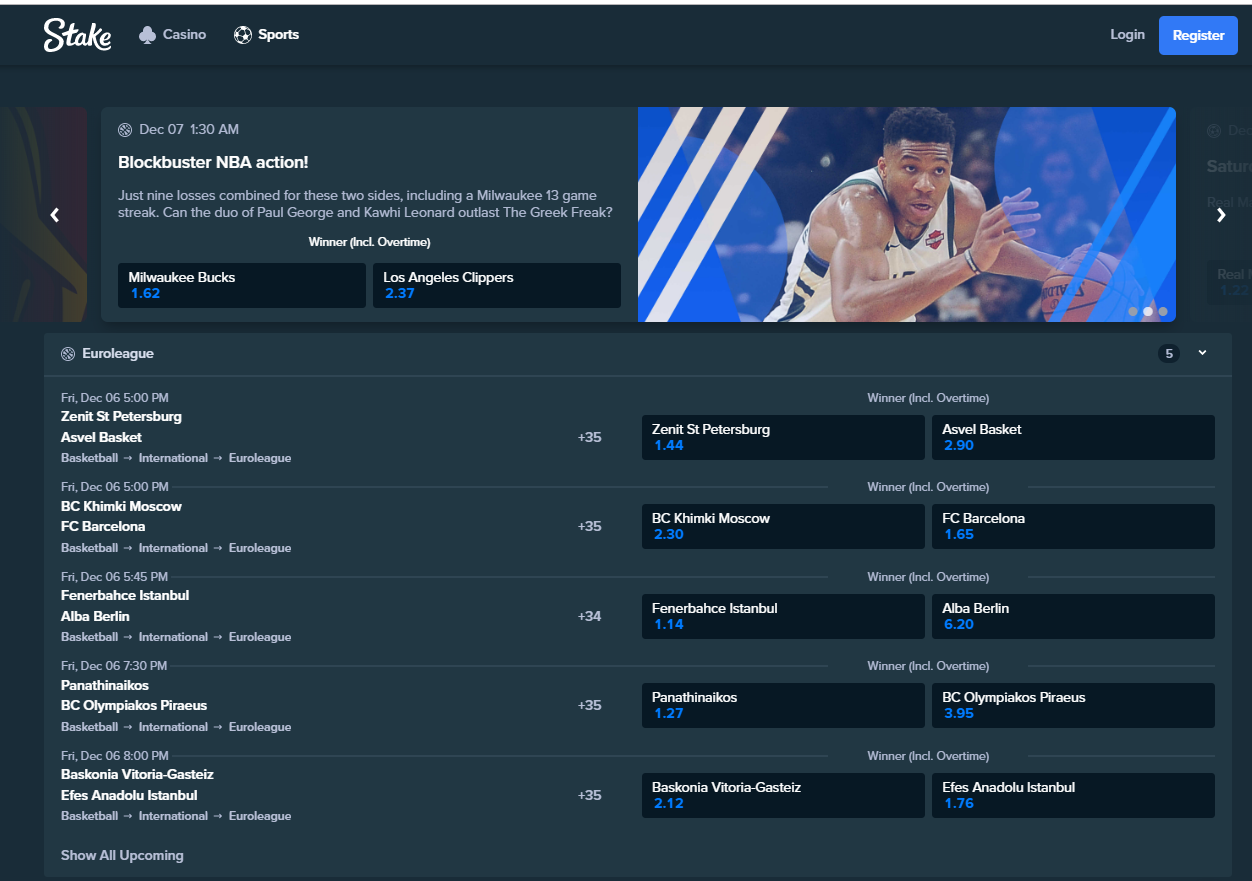Viewport: 1252px width, 881px height.
Task: Select the third carousel pagination dot
Action: click(1163, 311)
